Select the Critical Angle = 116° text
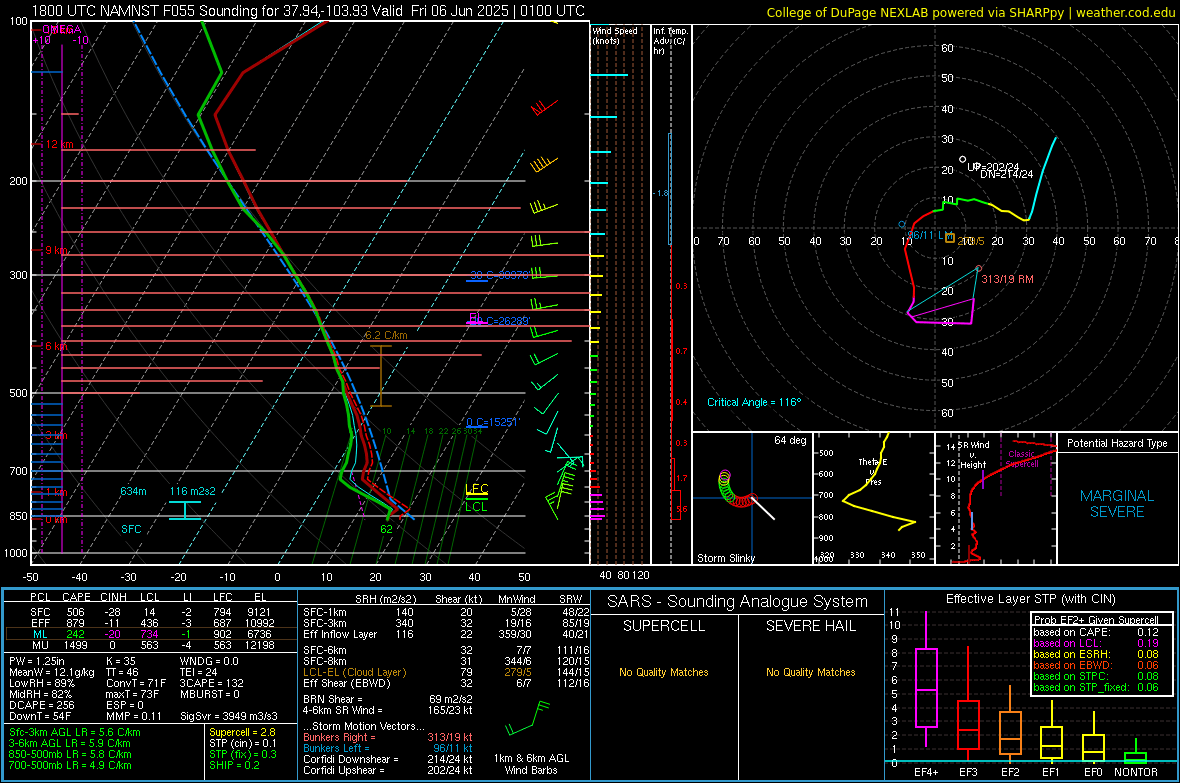Viewport: 1180px width, 783px height. [754, 402]
